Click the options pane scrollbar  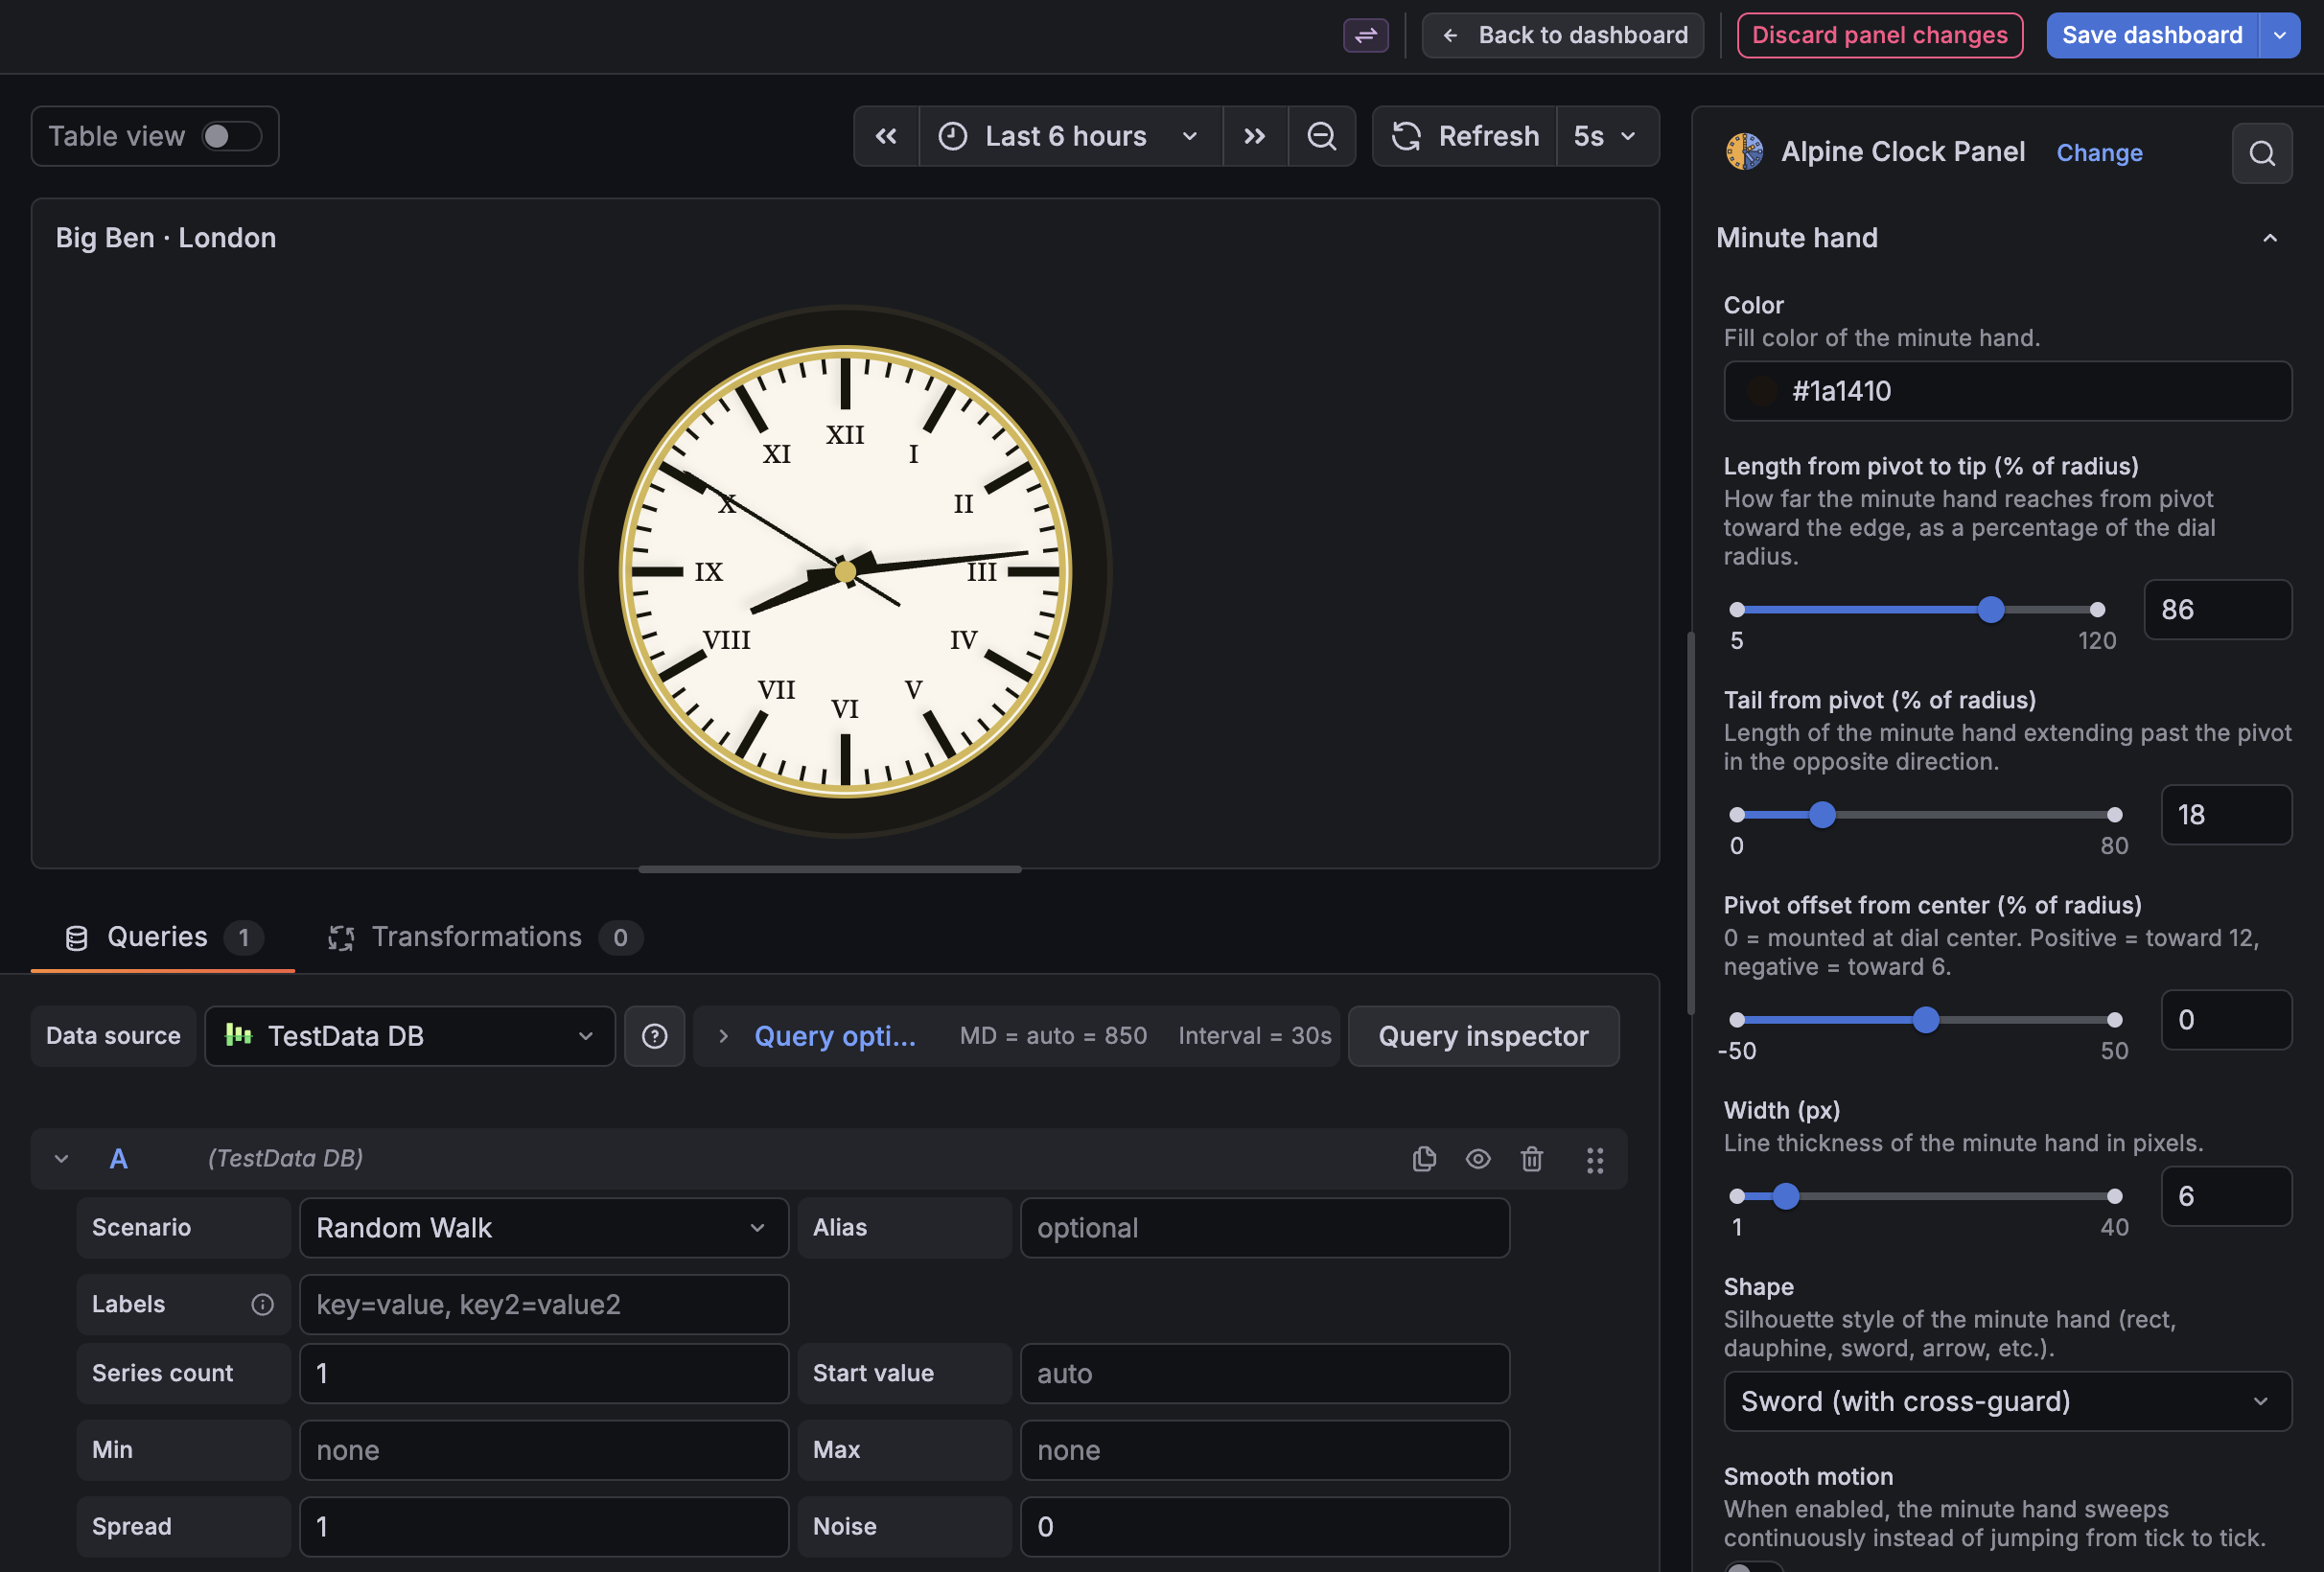1691,822
